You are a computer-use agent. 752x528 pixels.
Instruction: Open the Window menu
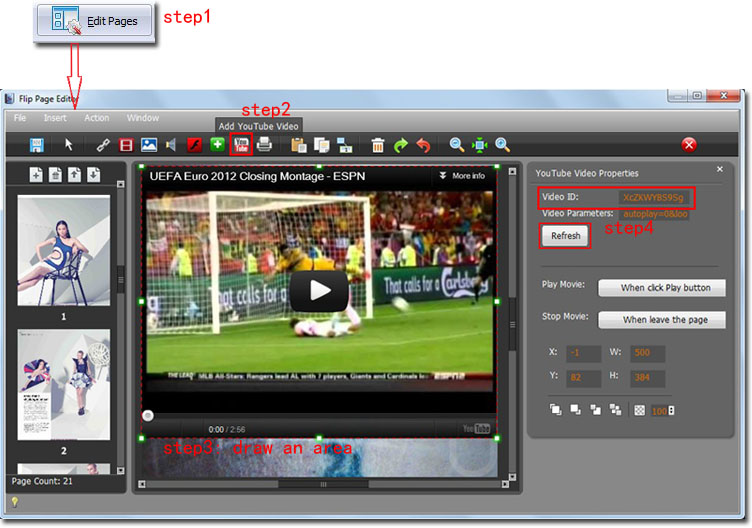[x=143, y=118]
